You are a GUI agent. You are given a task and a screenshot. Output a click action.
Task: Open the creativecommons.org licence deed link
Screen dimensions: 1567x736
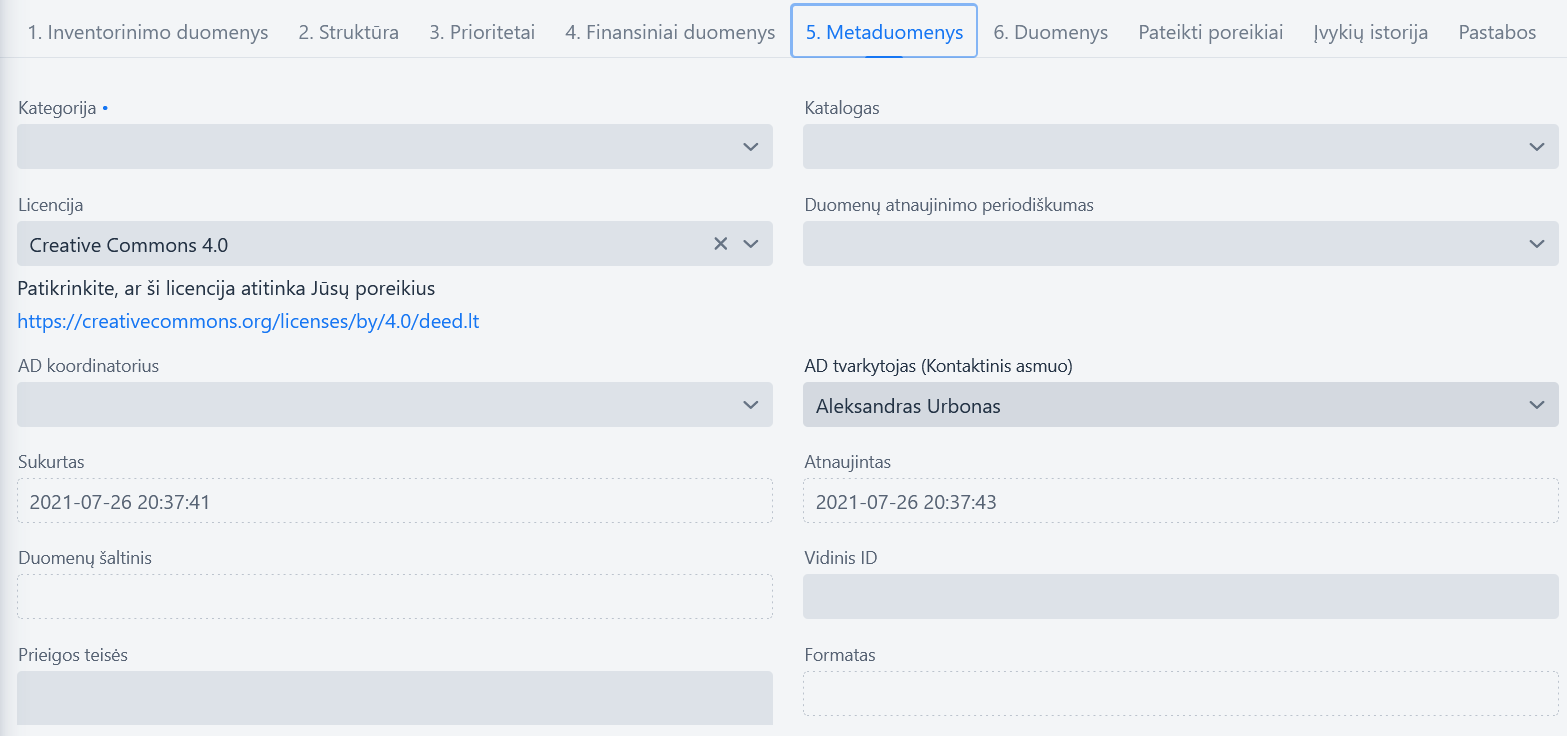click(249, 322)
